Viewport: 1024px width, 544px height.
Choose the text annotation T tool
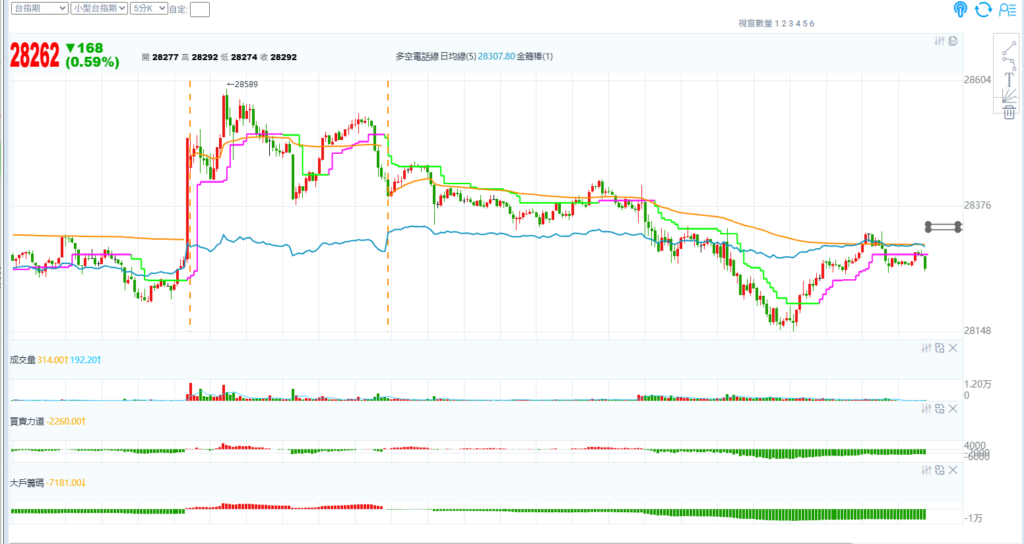[x=1009, y=78]
